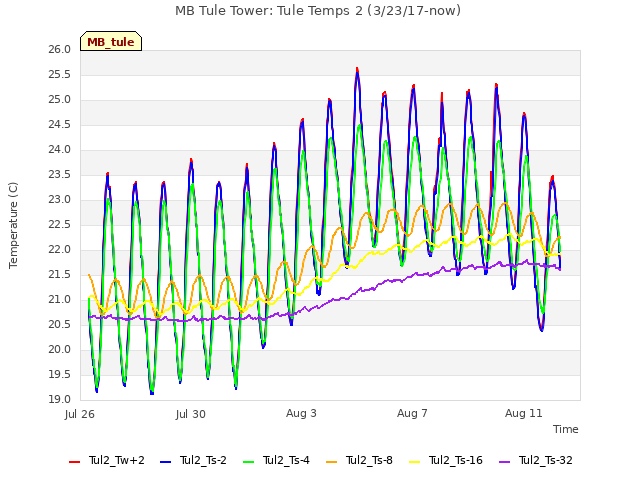Click the 20.0 y-axis tick label
This screenshot has width=640, height=480.
(60, 350)
